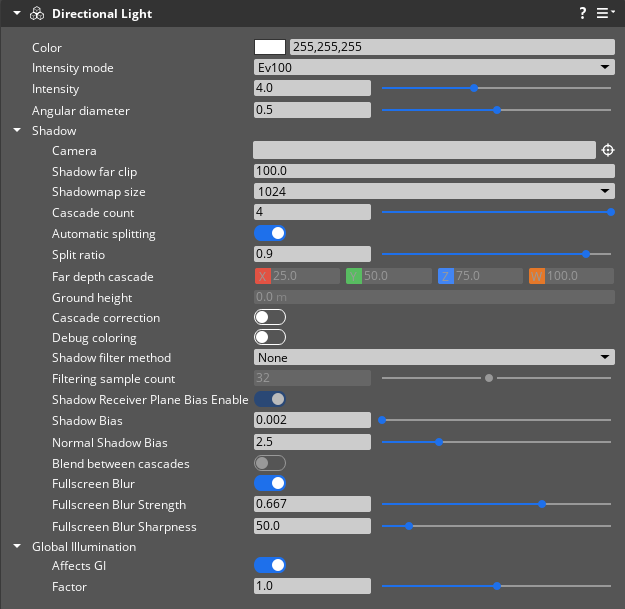
Task: Disable Automatic splitting toggle
Action: 270,233
